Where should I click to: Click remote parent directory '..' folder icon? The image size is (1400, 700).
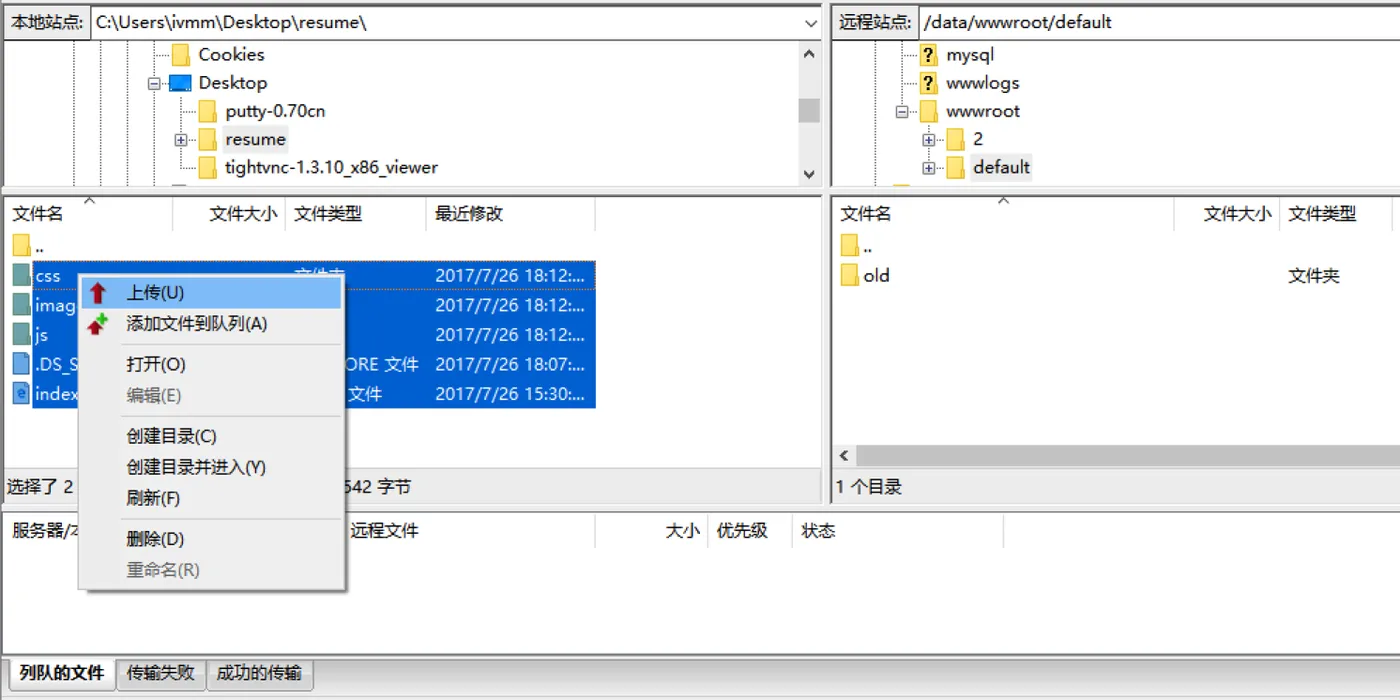pyautogui.click(x=850, y=245)
